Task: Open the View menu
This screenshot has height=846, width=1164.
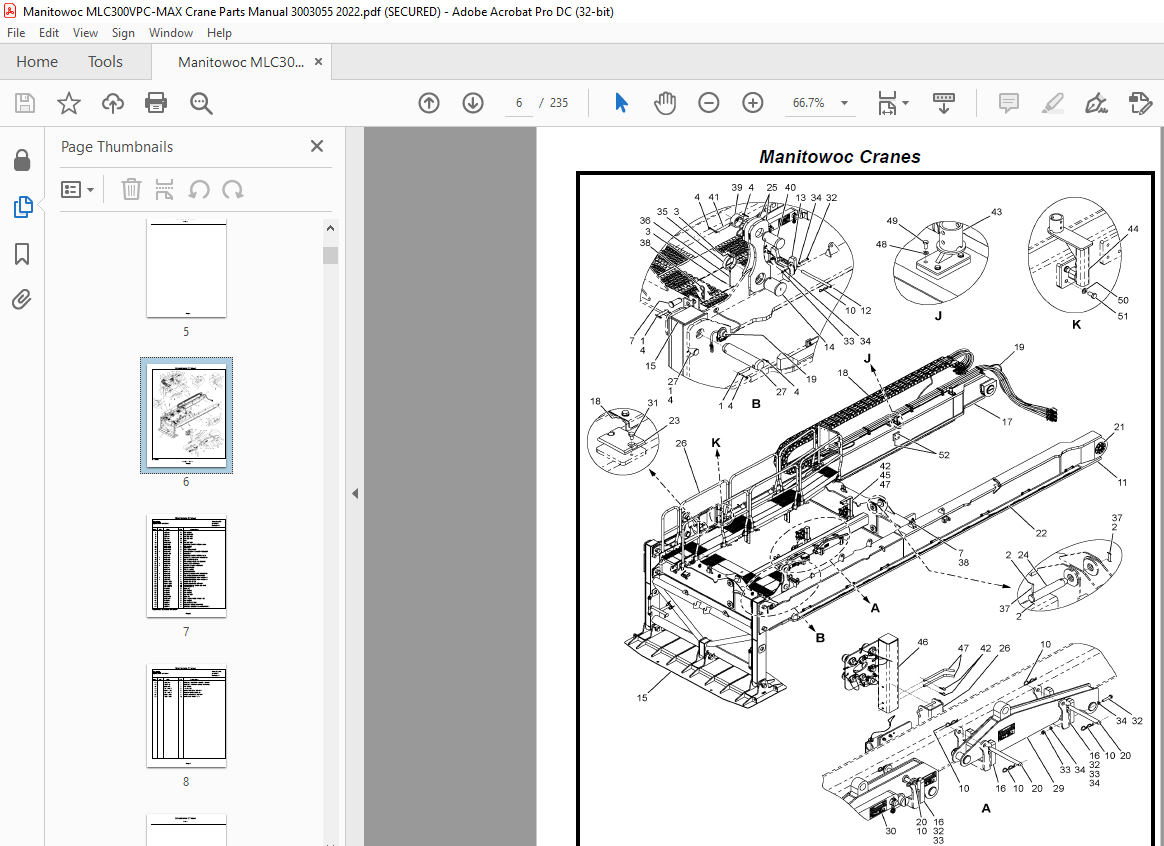Action: 85,33
